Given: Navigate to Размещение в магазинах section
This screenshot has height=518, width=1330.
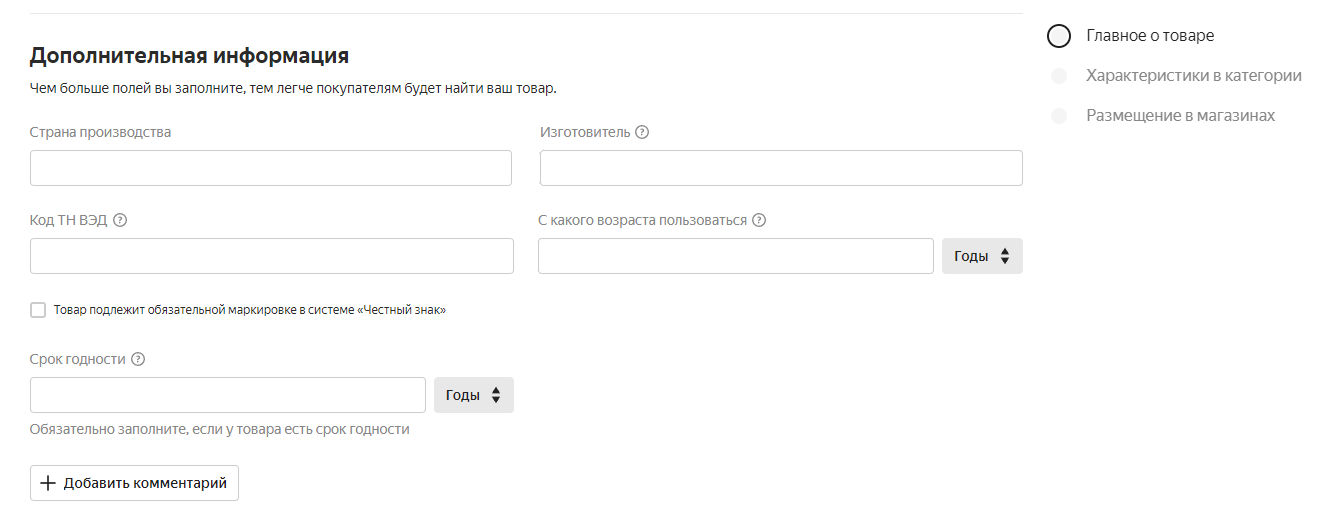Looking at the screenshot, I should (x=1181, y=116).
